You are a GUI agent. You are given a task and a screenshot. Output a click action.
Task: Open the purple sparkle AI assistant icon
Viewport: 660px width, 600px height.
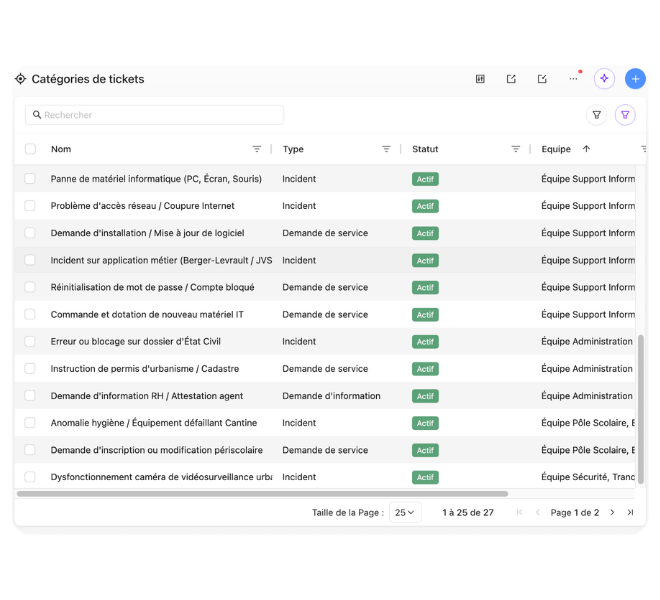coord(604,79)
